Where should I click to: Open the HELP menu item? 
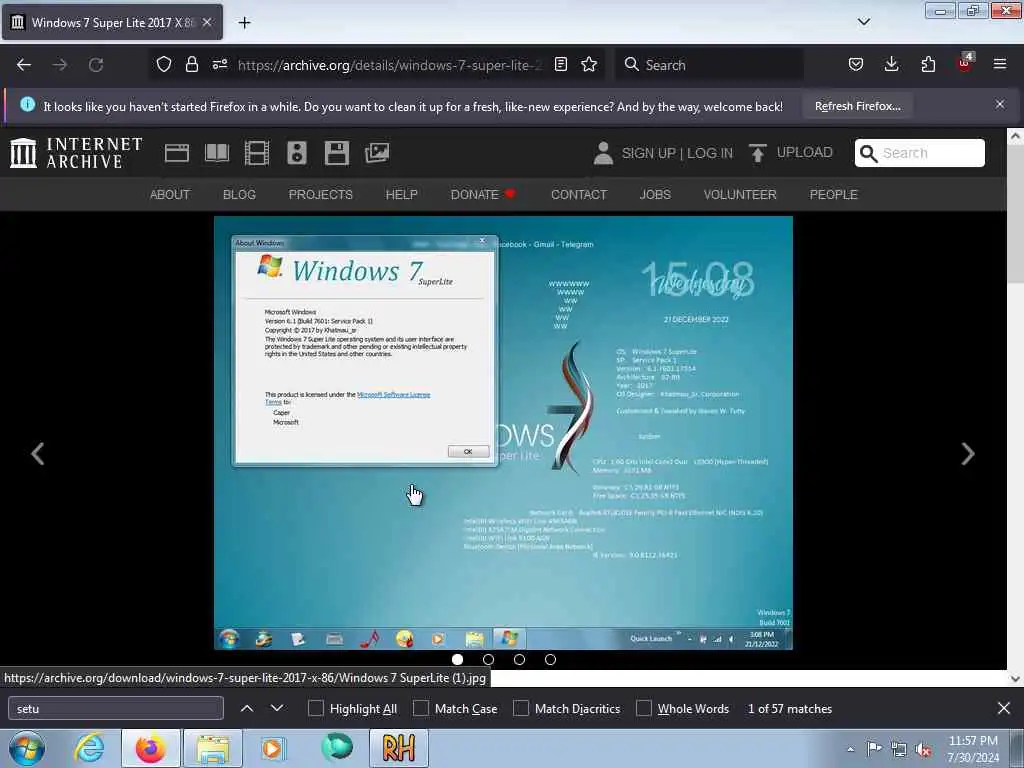[x=402, y=195]
